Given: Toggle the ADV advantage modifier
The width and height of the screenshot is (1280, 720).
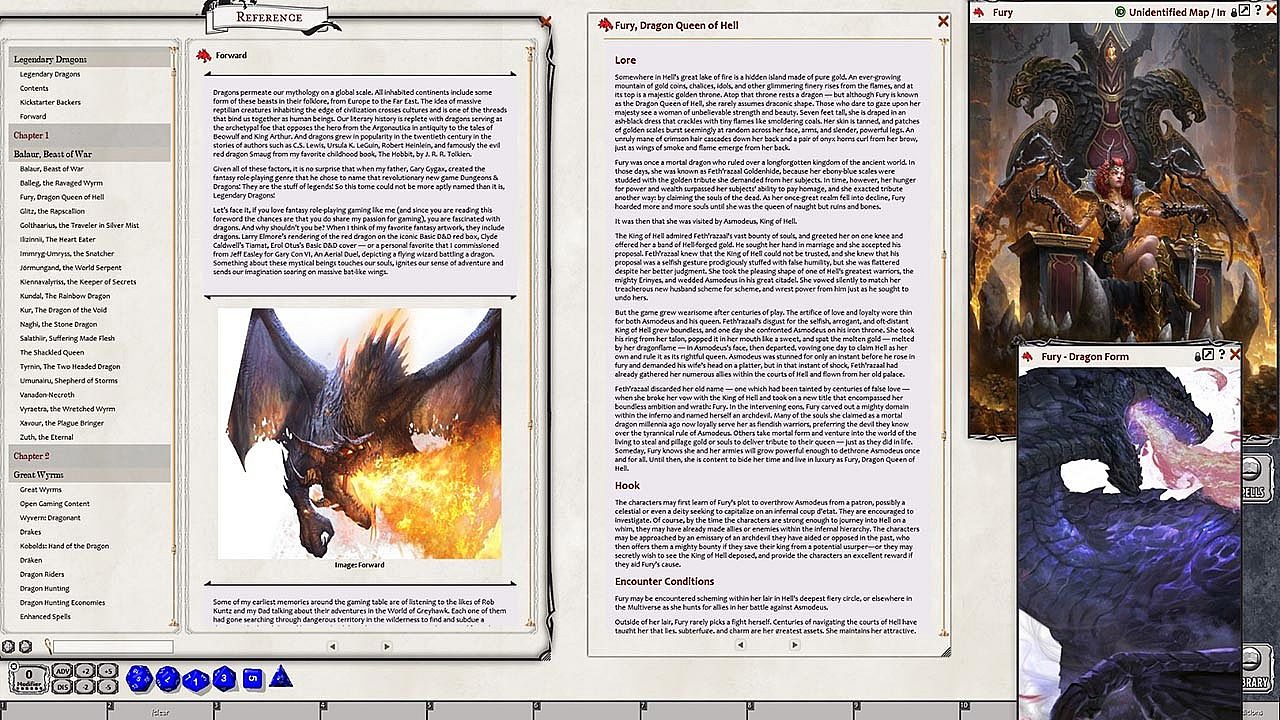Looking at the screenshot, I should click(x=63, y=671).
